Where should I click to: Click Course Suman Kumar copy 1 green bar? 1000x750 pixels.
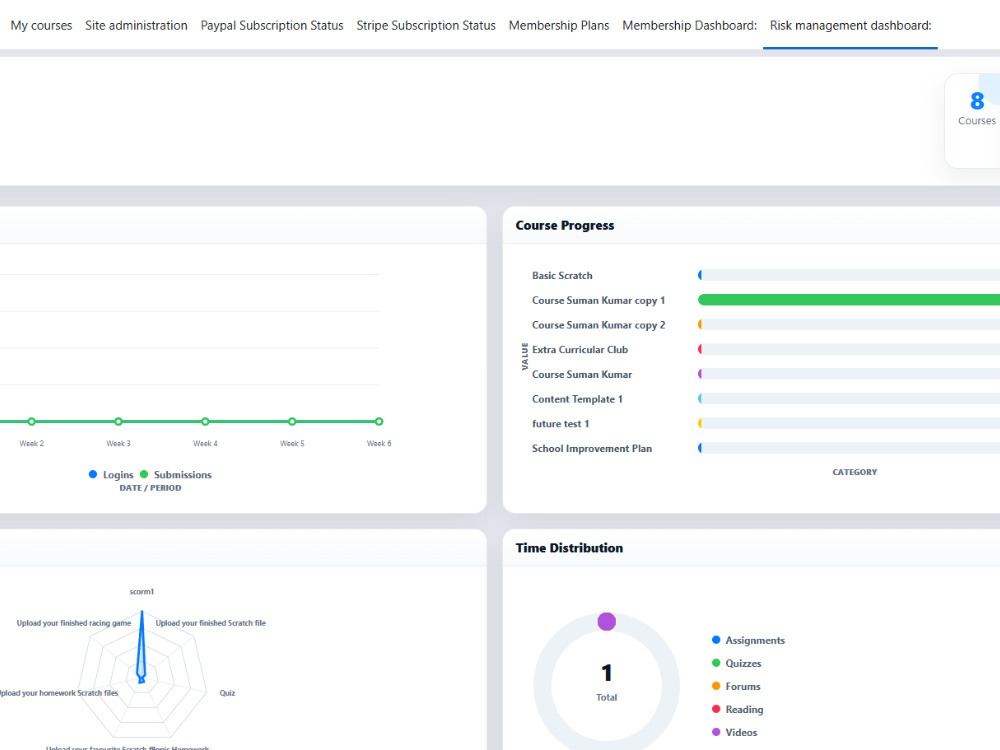tap(849, 300)
